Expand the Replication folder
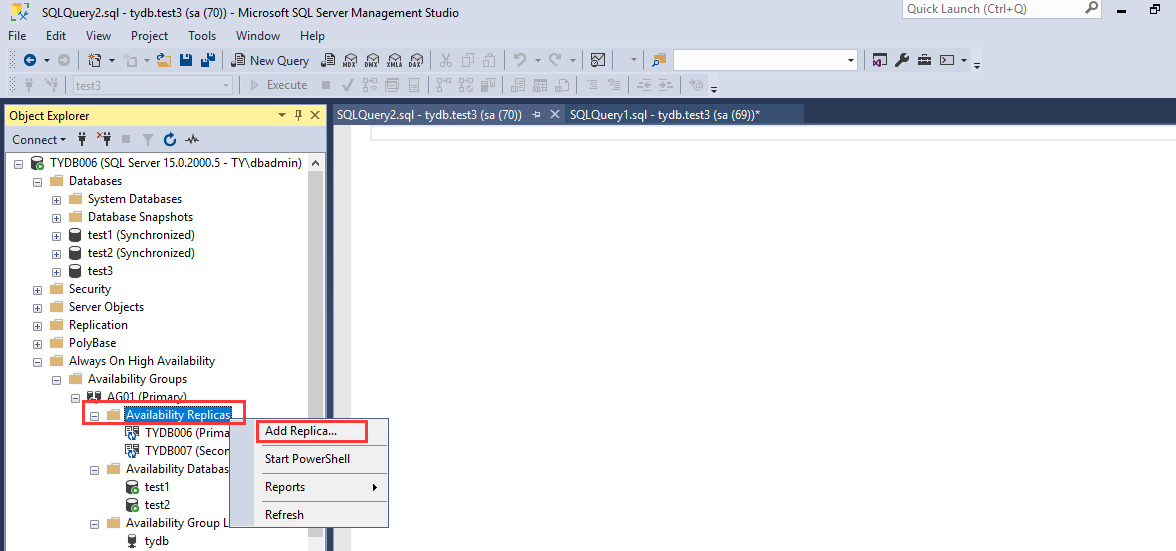 [38, 325]
